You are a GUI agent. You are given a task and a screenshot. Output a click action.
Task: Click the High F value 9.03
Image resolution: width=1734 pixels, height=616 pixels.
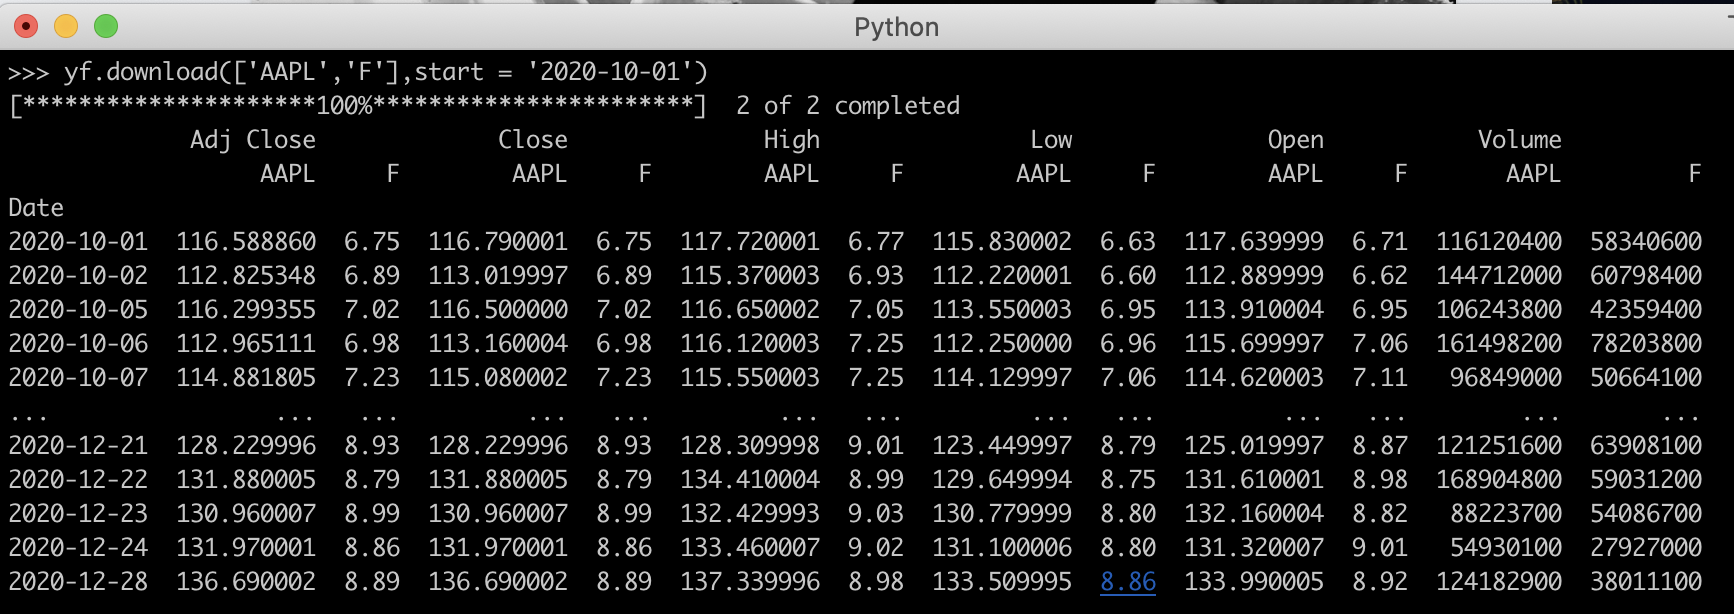tap(876, 514)
